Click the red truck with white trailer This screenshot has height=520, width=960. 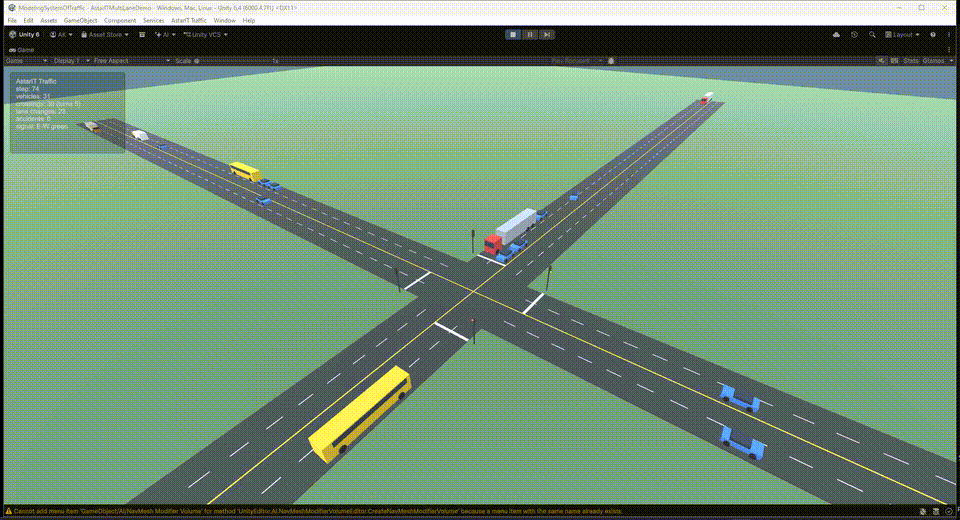click(510, 231)
